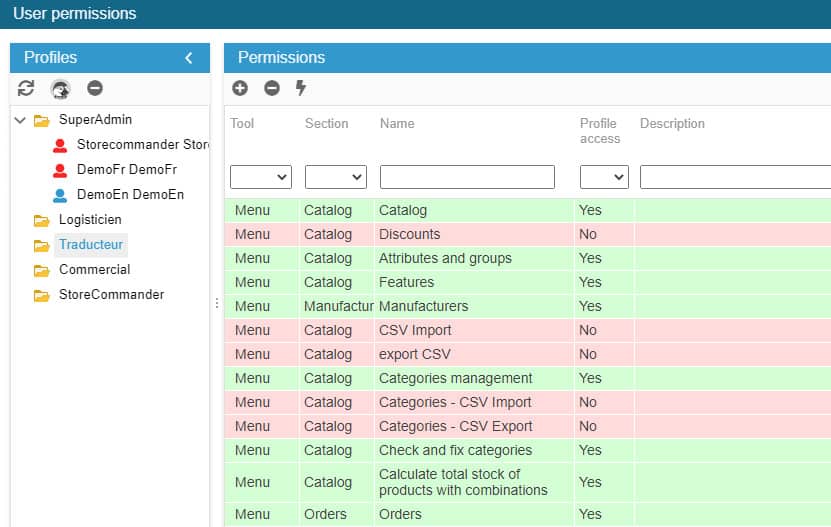
Task: Click the remove permission minus icon
Action: pos(271,89)
